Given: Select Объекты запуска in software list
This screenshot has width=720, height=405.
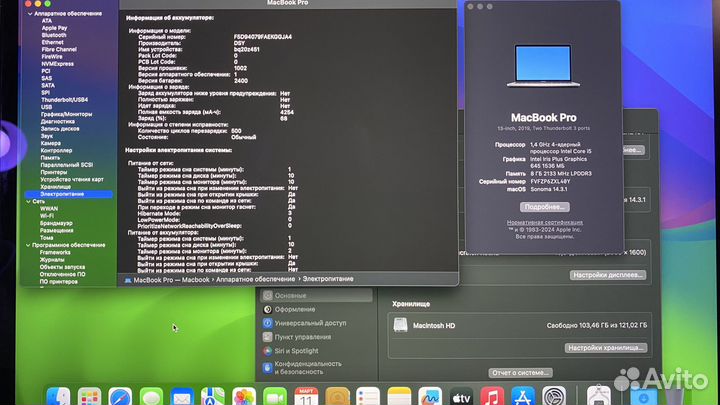Looking at the screenshot, I should click(x=62, y=267).
